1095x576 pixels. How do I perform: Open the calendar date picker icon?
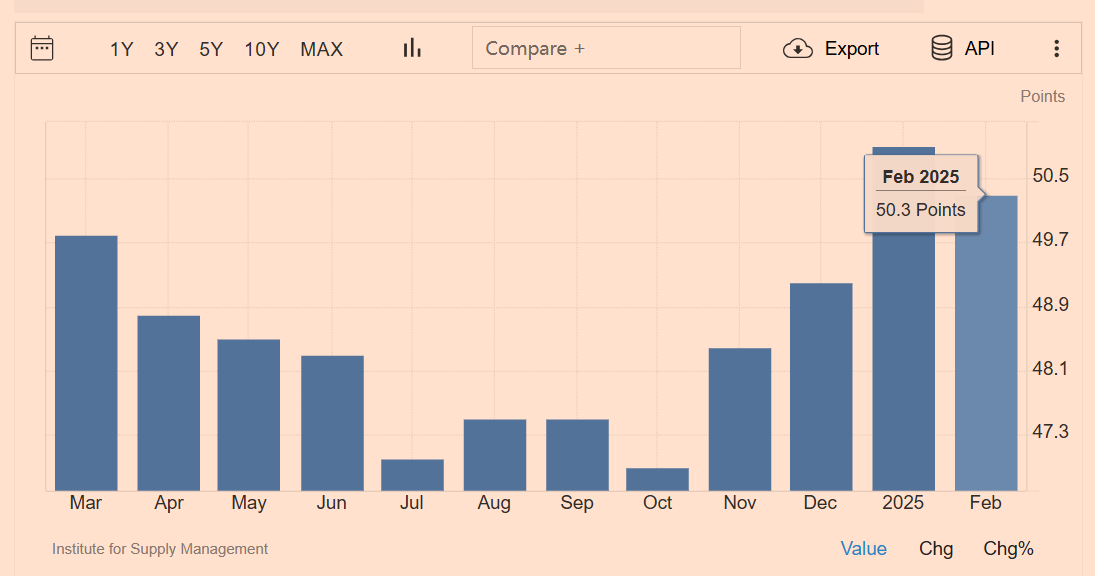coord(42,48)
